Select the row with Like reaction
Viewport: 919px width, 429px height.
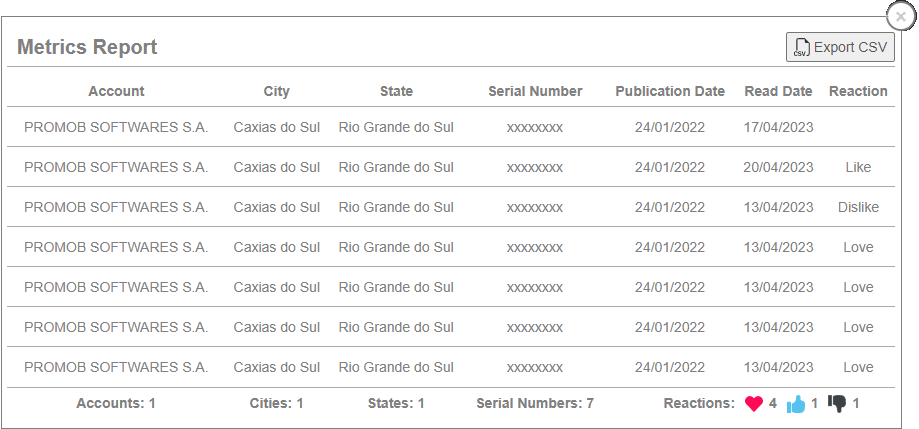pyautogui.click(x=450, y=167)
